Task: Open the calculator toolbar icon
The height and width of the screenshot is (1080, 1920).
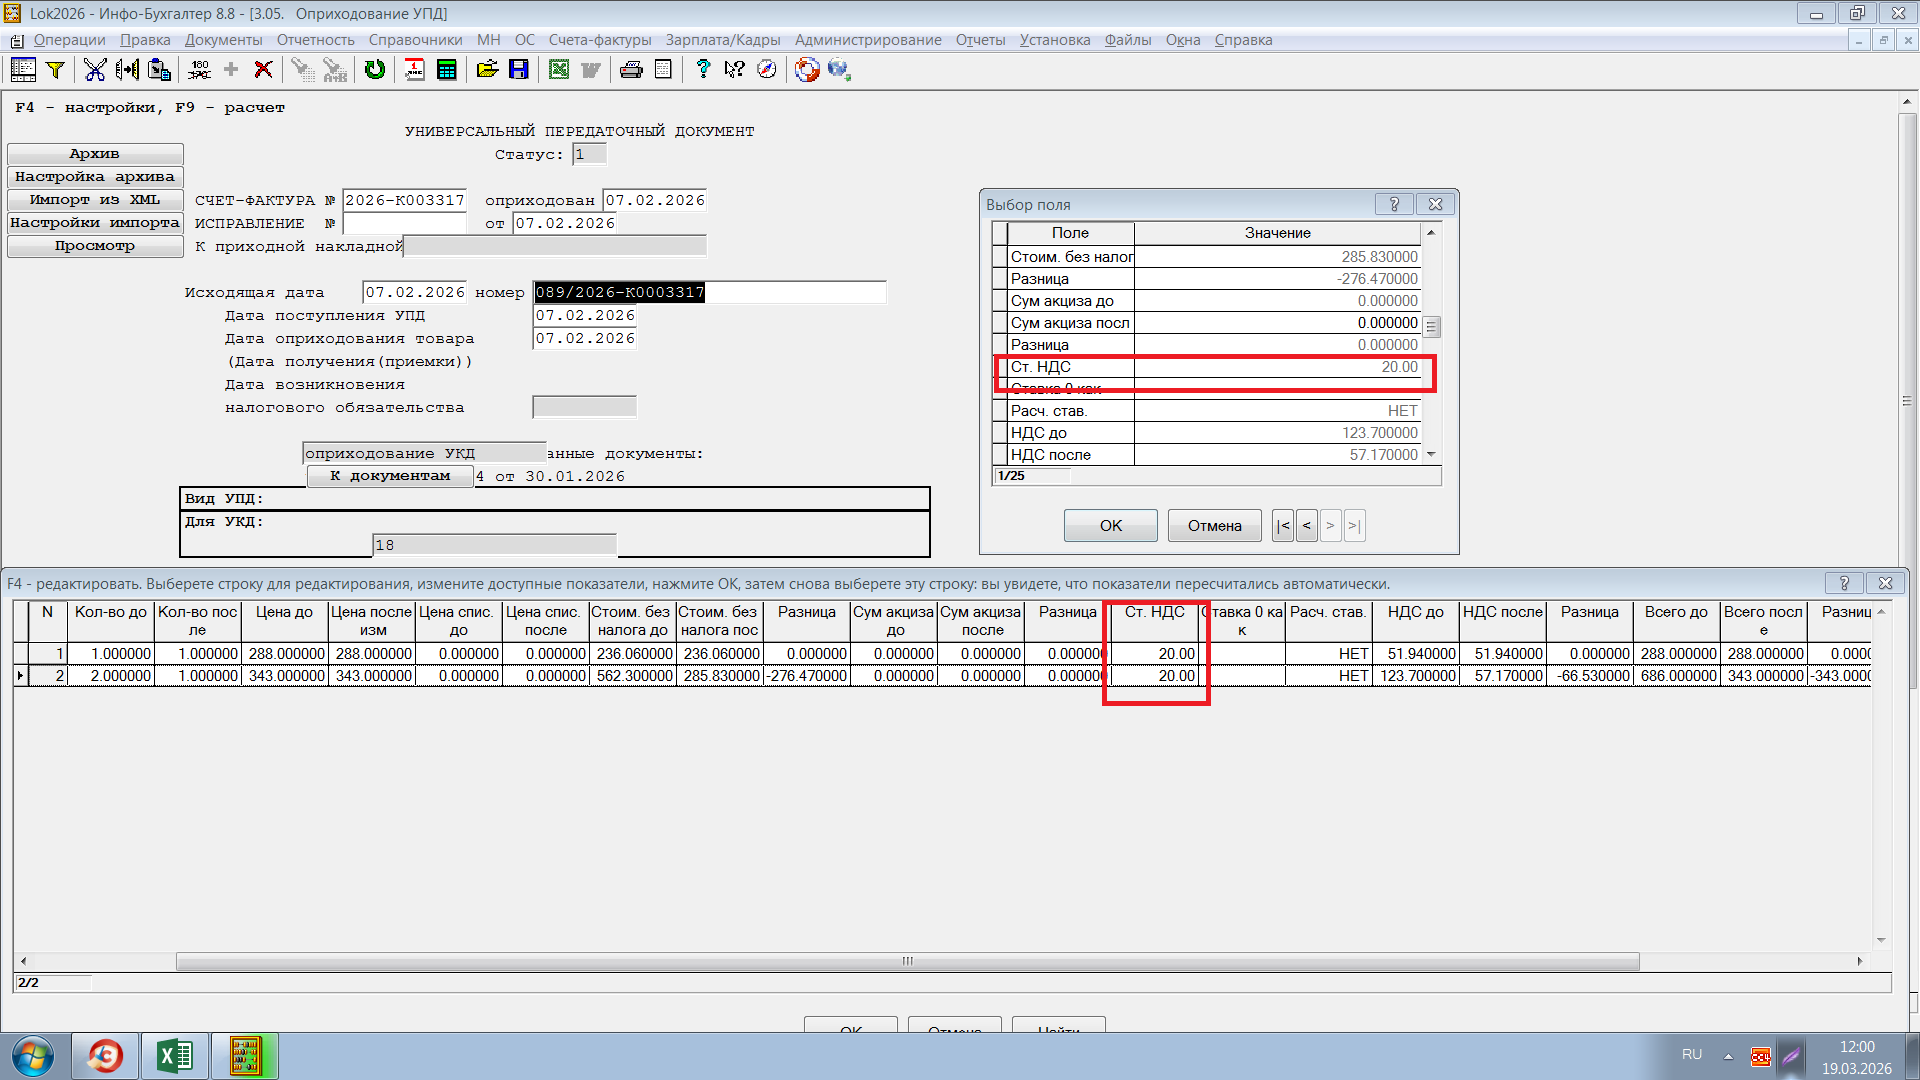Action: coord(447,69)
